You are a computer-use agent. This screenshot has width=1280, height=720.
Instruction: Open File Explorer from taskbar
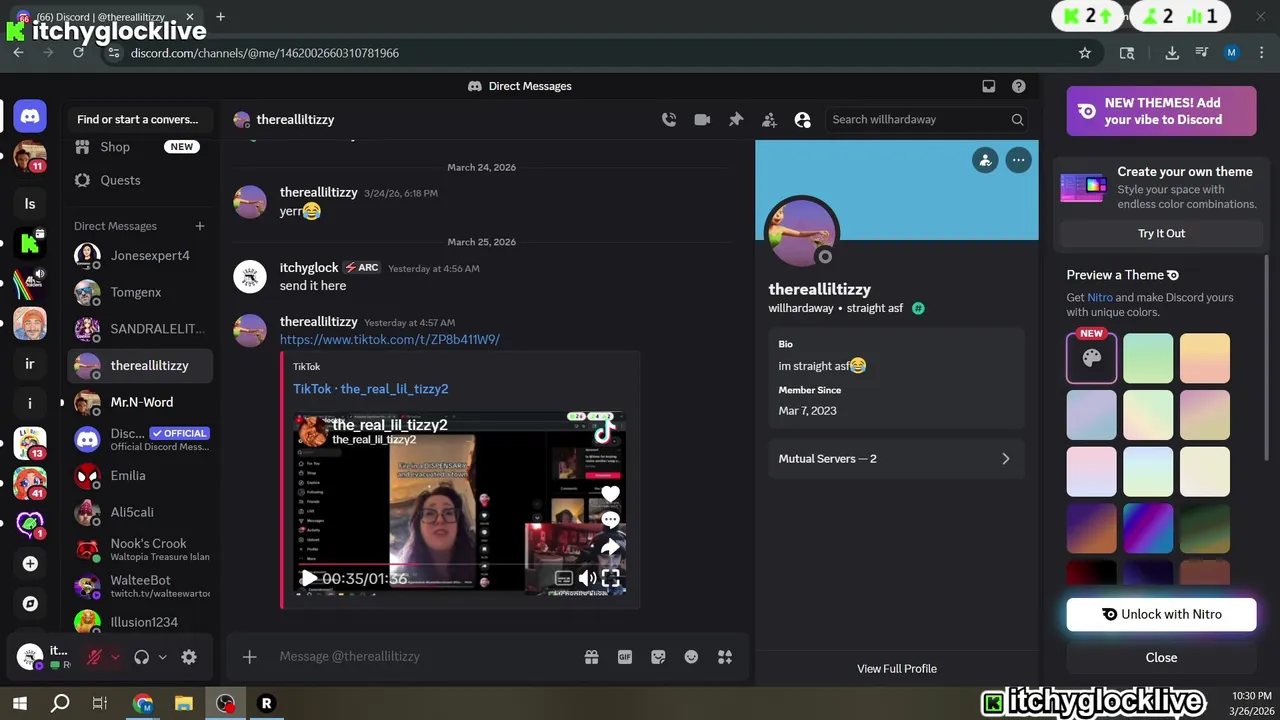(185, 703)
